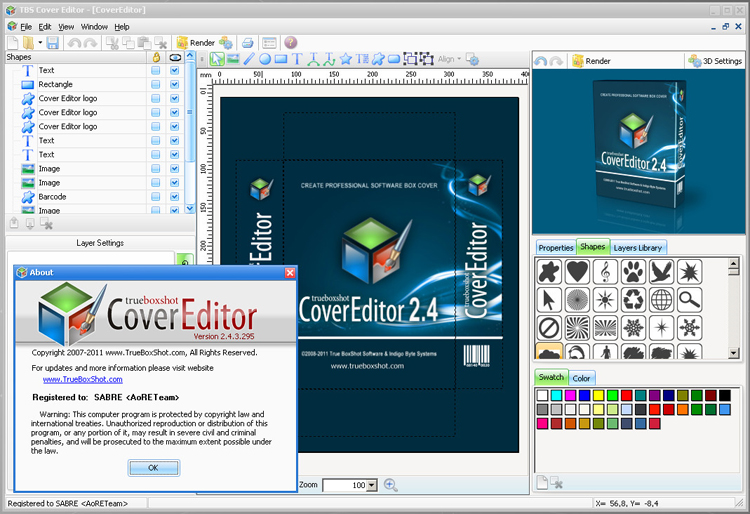Image resolution: width=750 pixels, height=514 pixels.
Task: Select the recycle symbol shape
Action: 632,299
